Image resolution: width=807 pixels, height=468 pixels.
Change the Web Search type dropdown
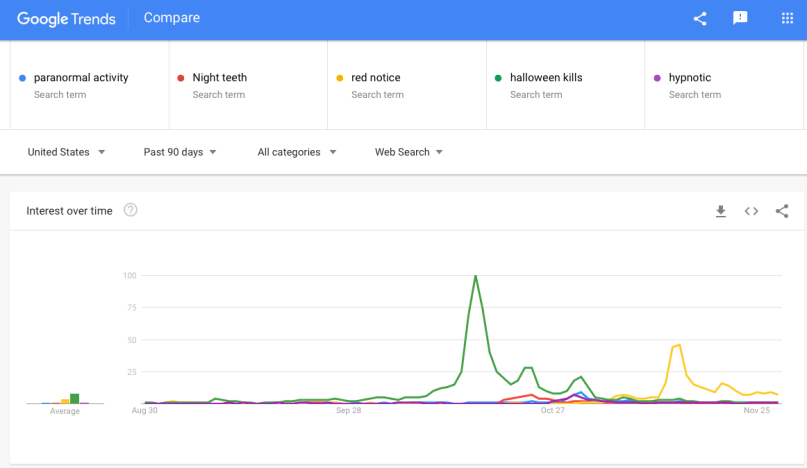408,152
